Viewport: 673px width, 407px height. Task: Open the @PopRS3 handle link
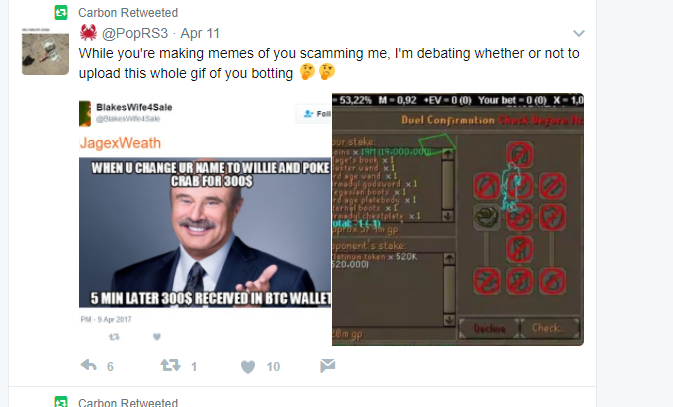point(135,33)
